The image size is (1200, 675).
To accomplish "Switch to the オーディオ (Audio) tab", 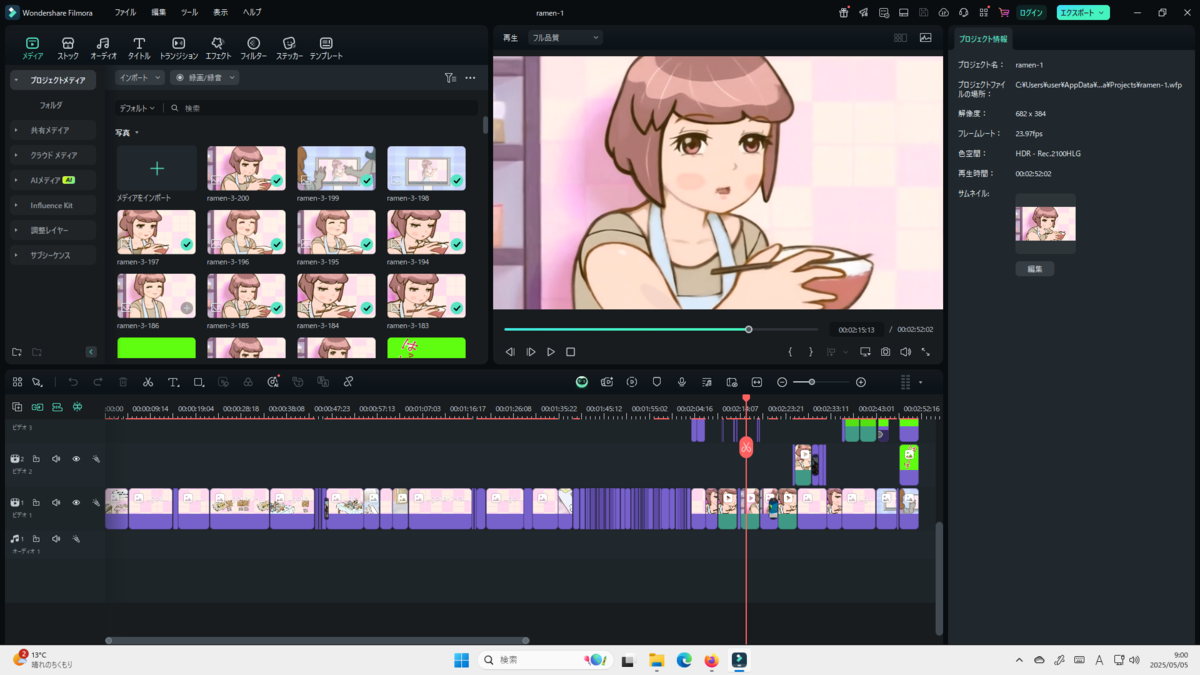I will (x=103, y=48).
